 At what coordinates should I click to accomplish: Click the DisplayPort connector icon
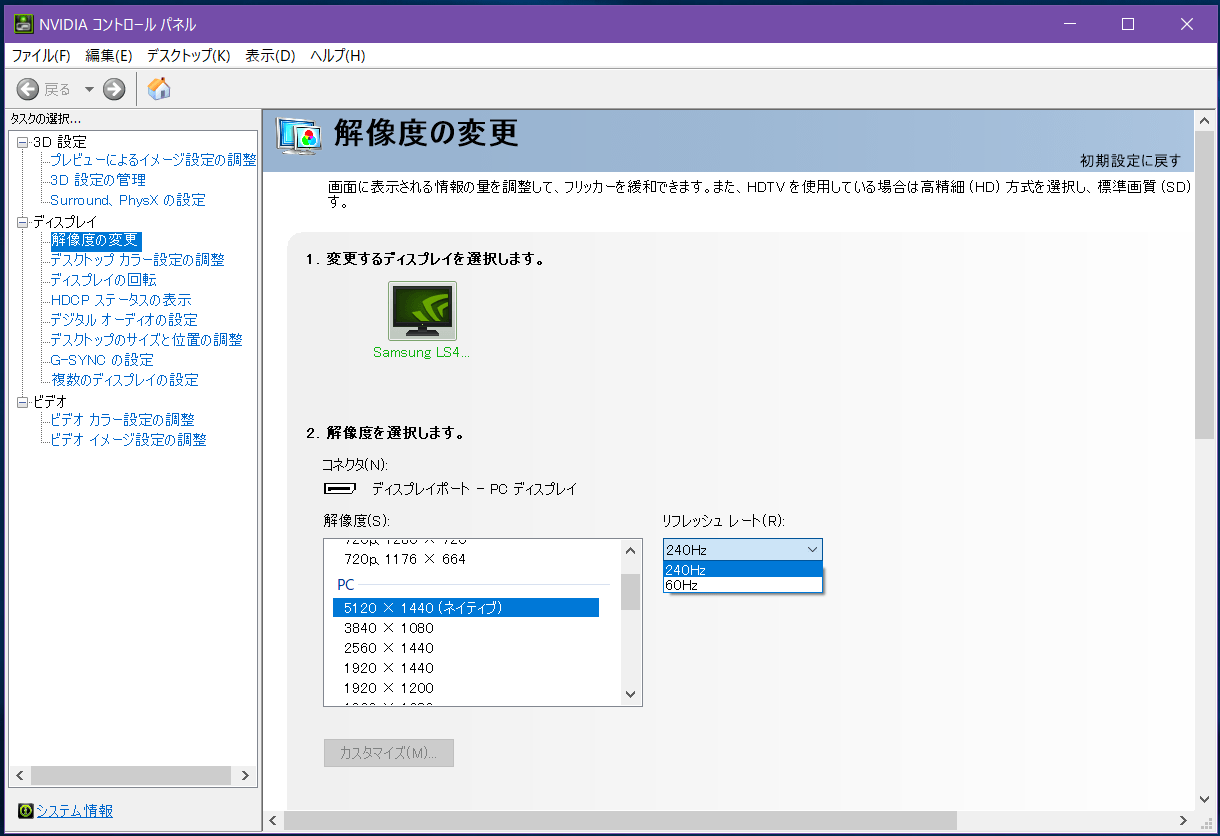pos(341,489)
